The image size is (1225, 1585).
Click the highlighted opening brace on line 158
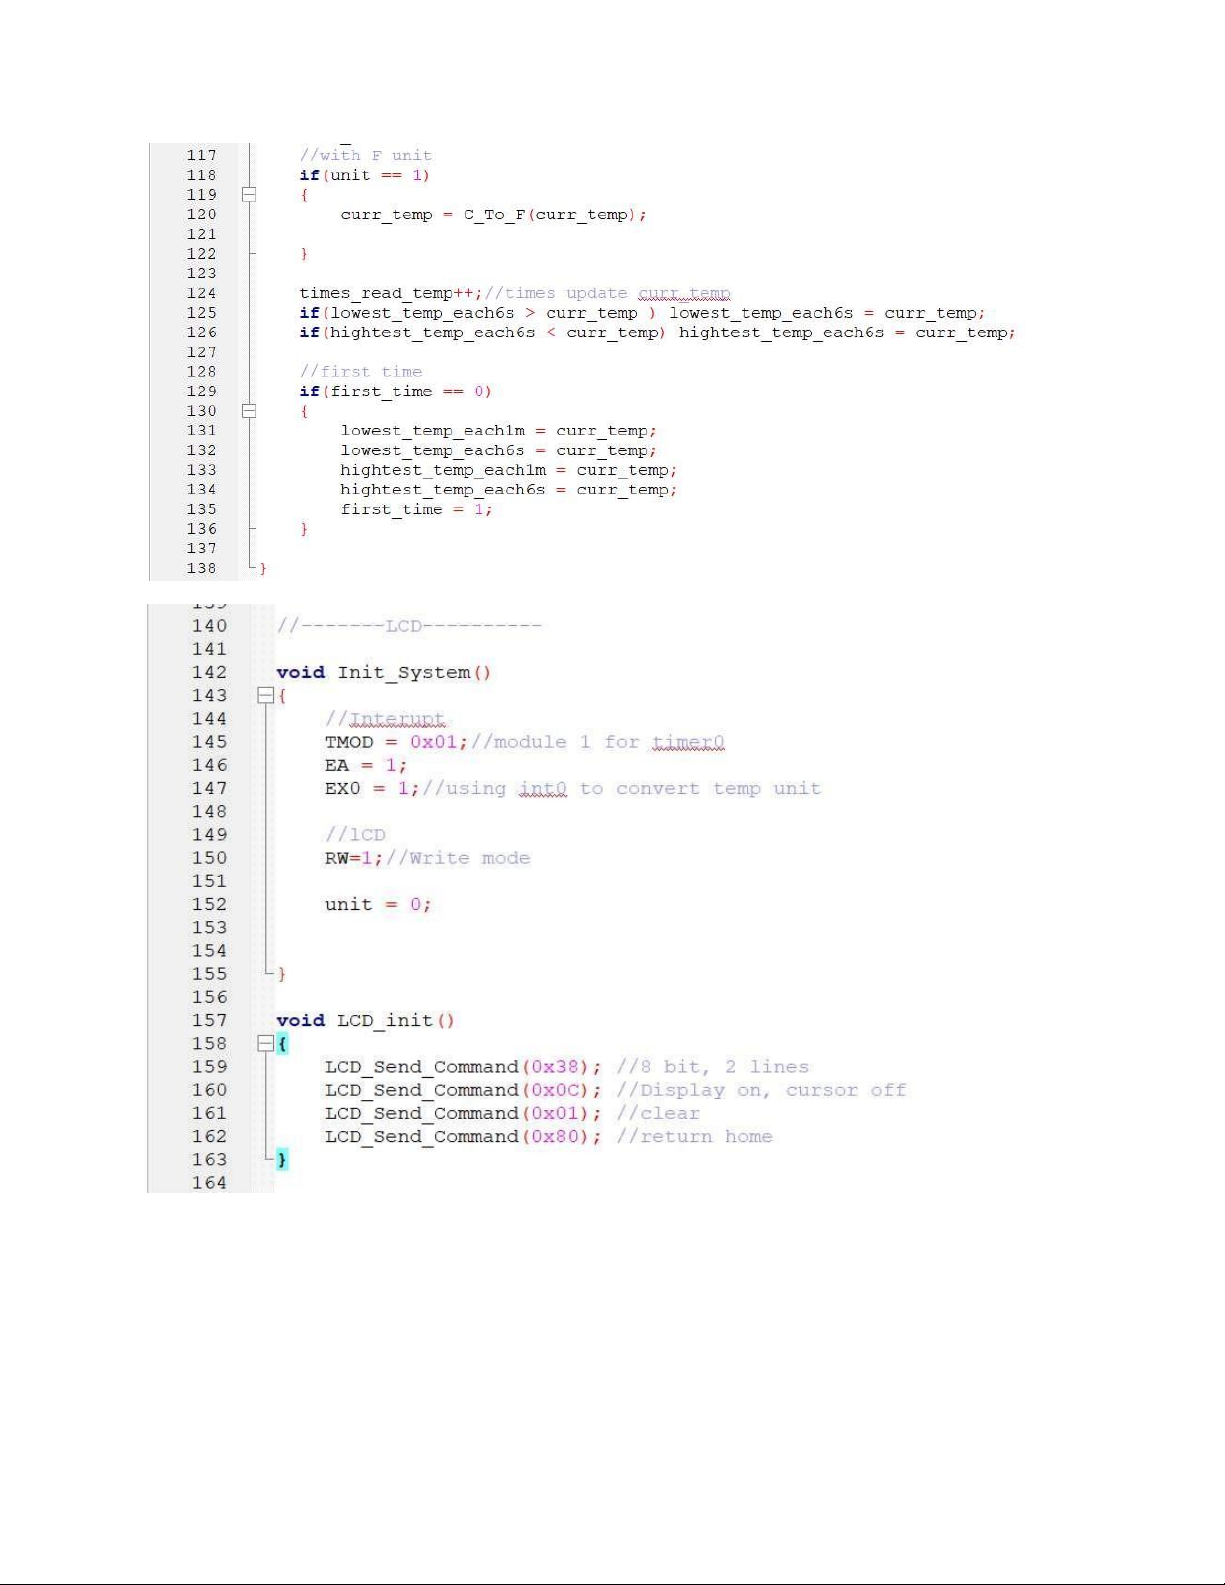pyautogui.click(x=282, y=1043)
